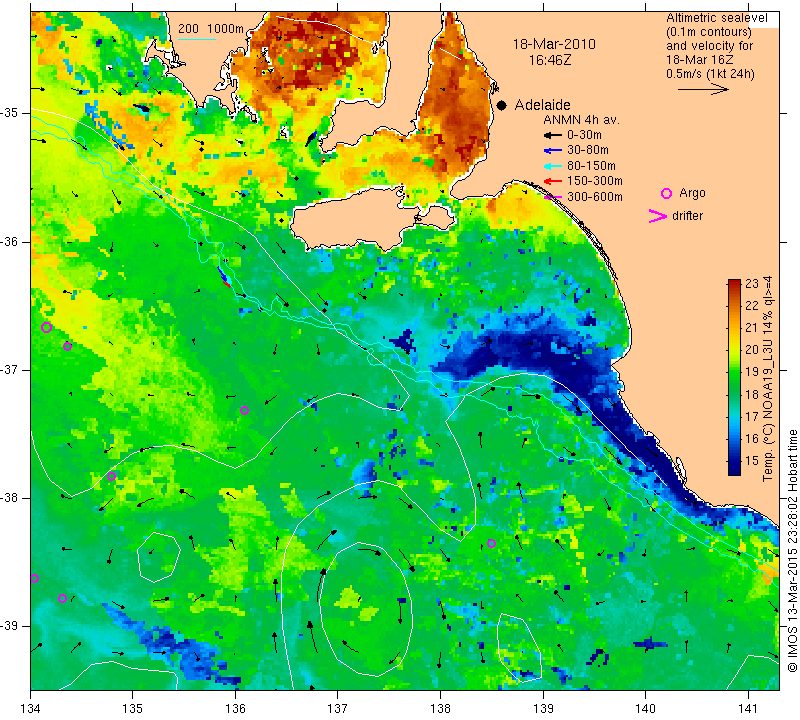Click the Argo float circle near 134.3E, 38.8S
This screenshot has width=800, height=720.
point(62,599)
